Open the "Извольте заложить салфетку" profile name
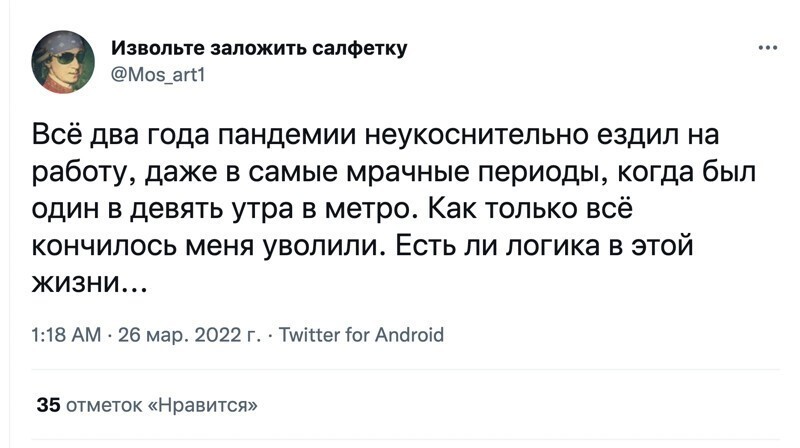This screenshot has height=448, width=800. point(259,49)
